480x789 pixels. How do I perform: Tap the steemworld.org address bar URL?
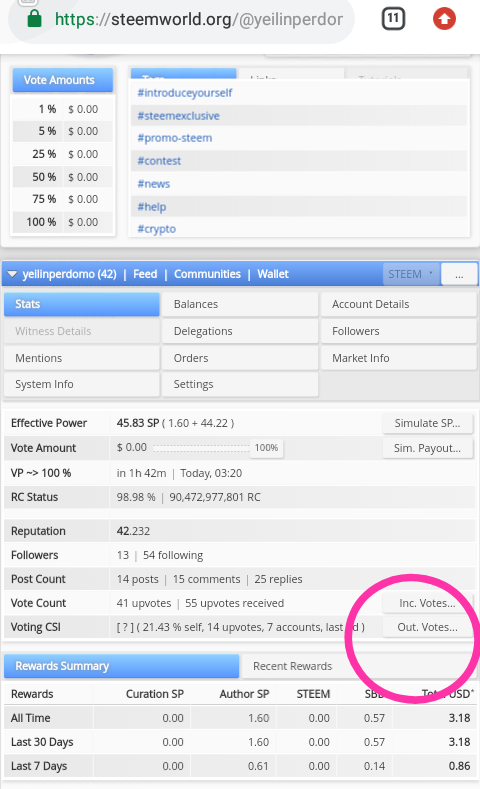tap(199, 19)
